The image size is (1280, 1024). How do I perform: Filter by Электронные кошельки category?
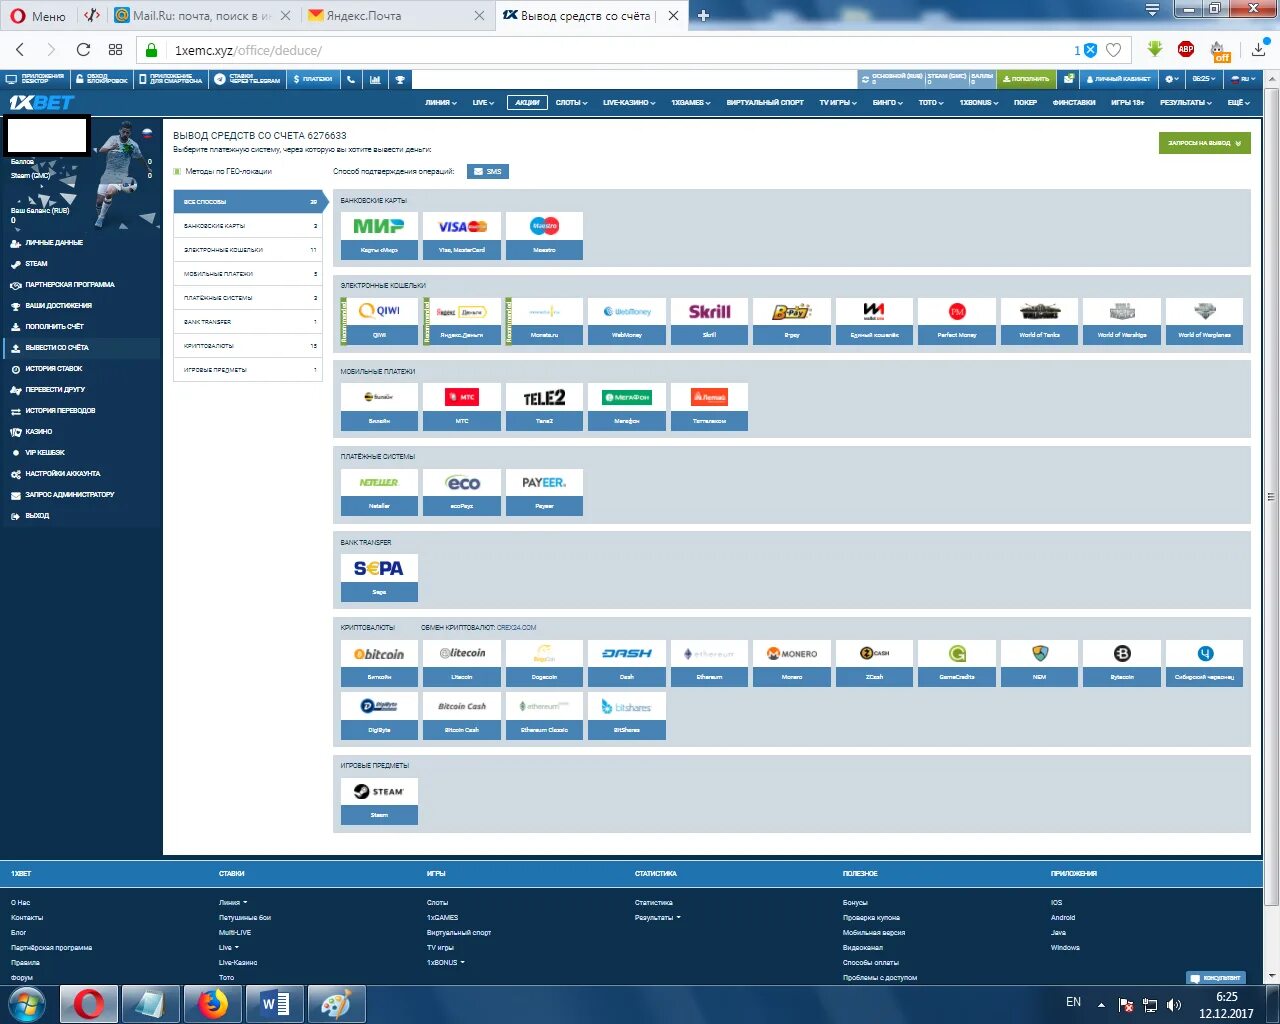[x=248, y=250]
